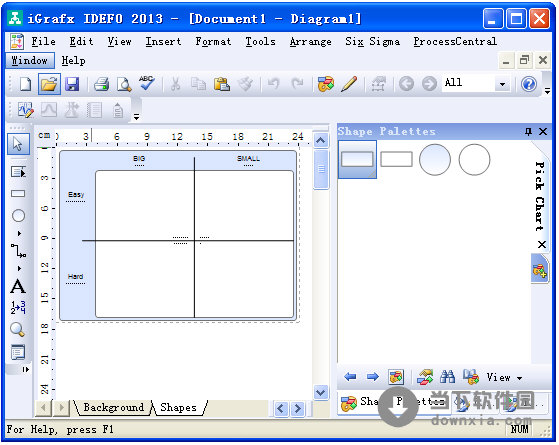Pick the connector line tool
Viewport: 559px width, 445px height.
(18, 251)
